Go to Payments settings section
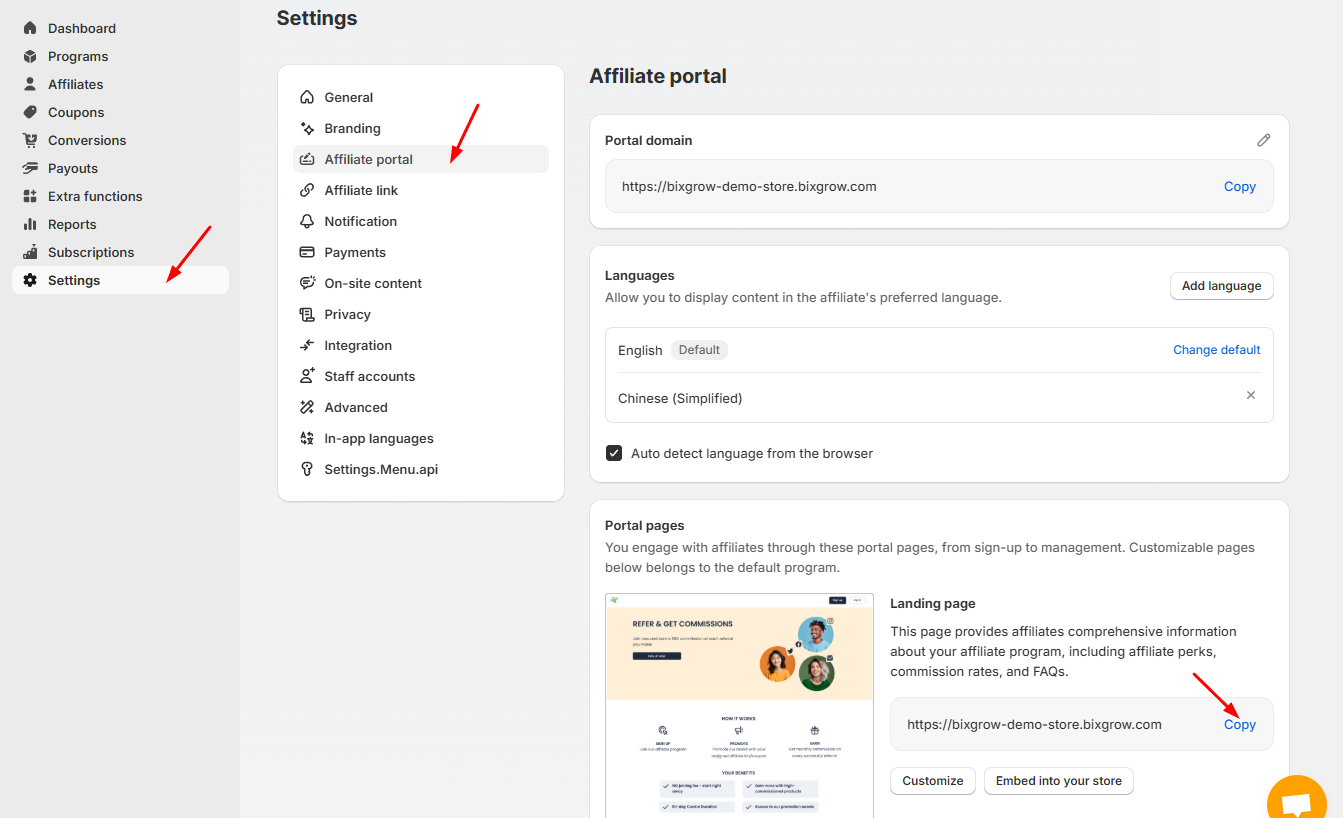 (x=355, y=252)
